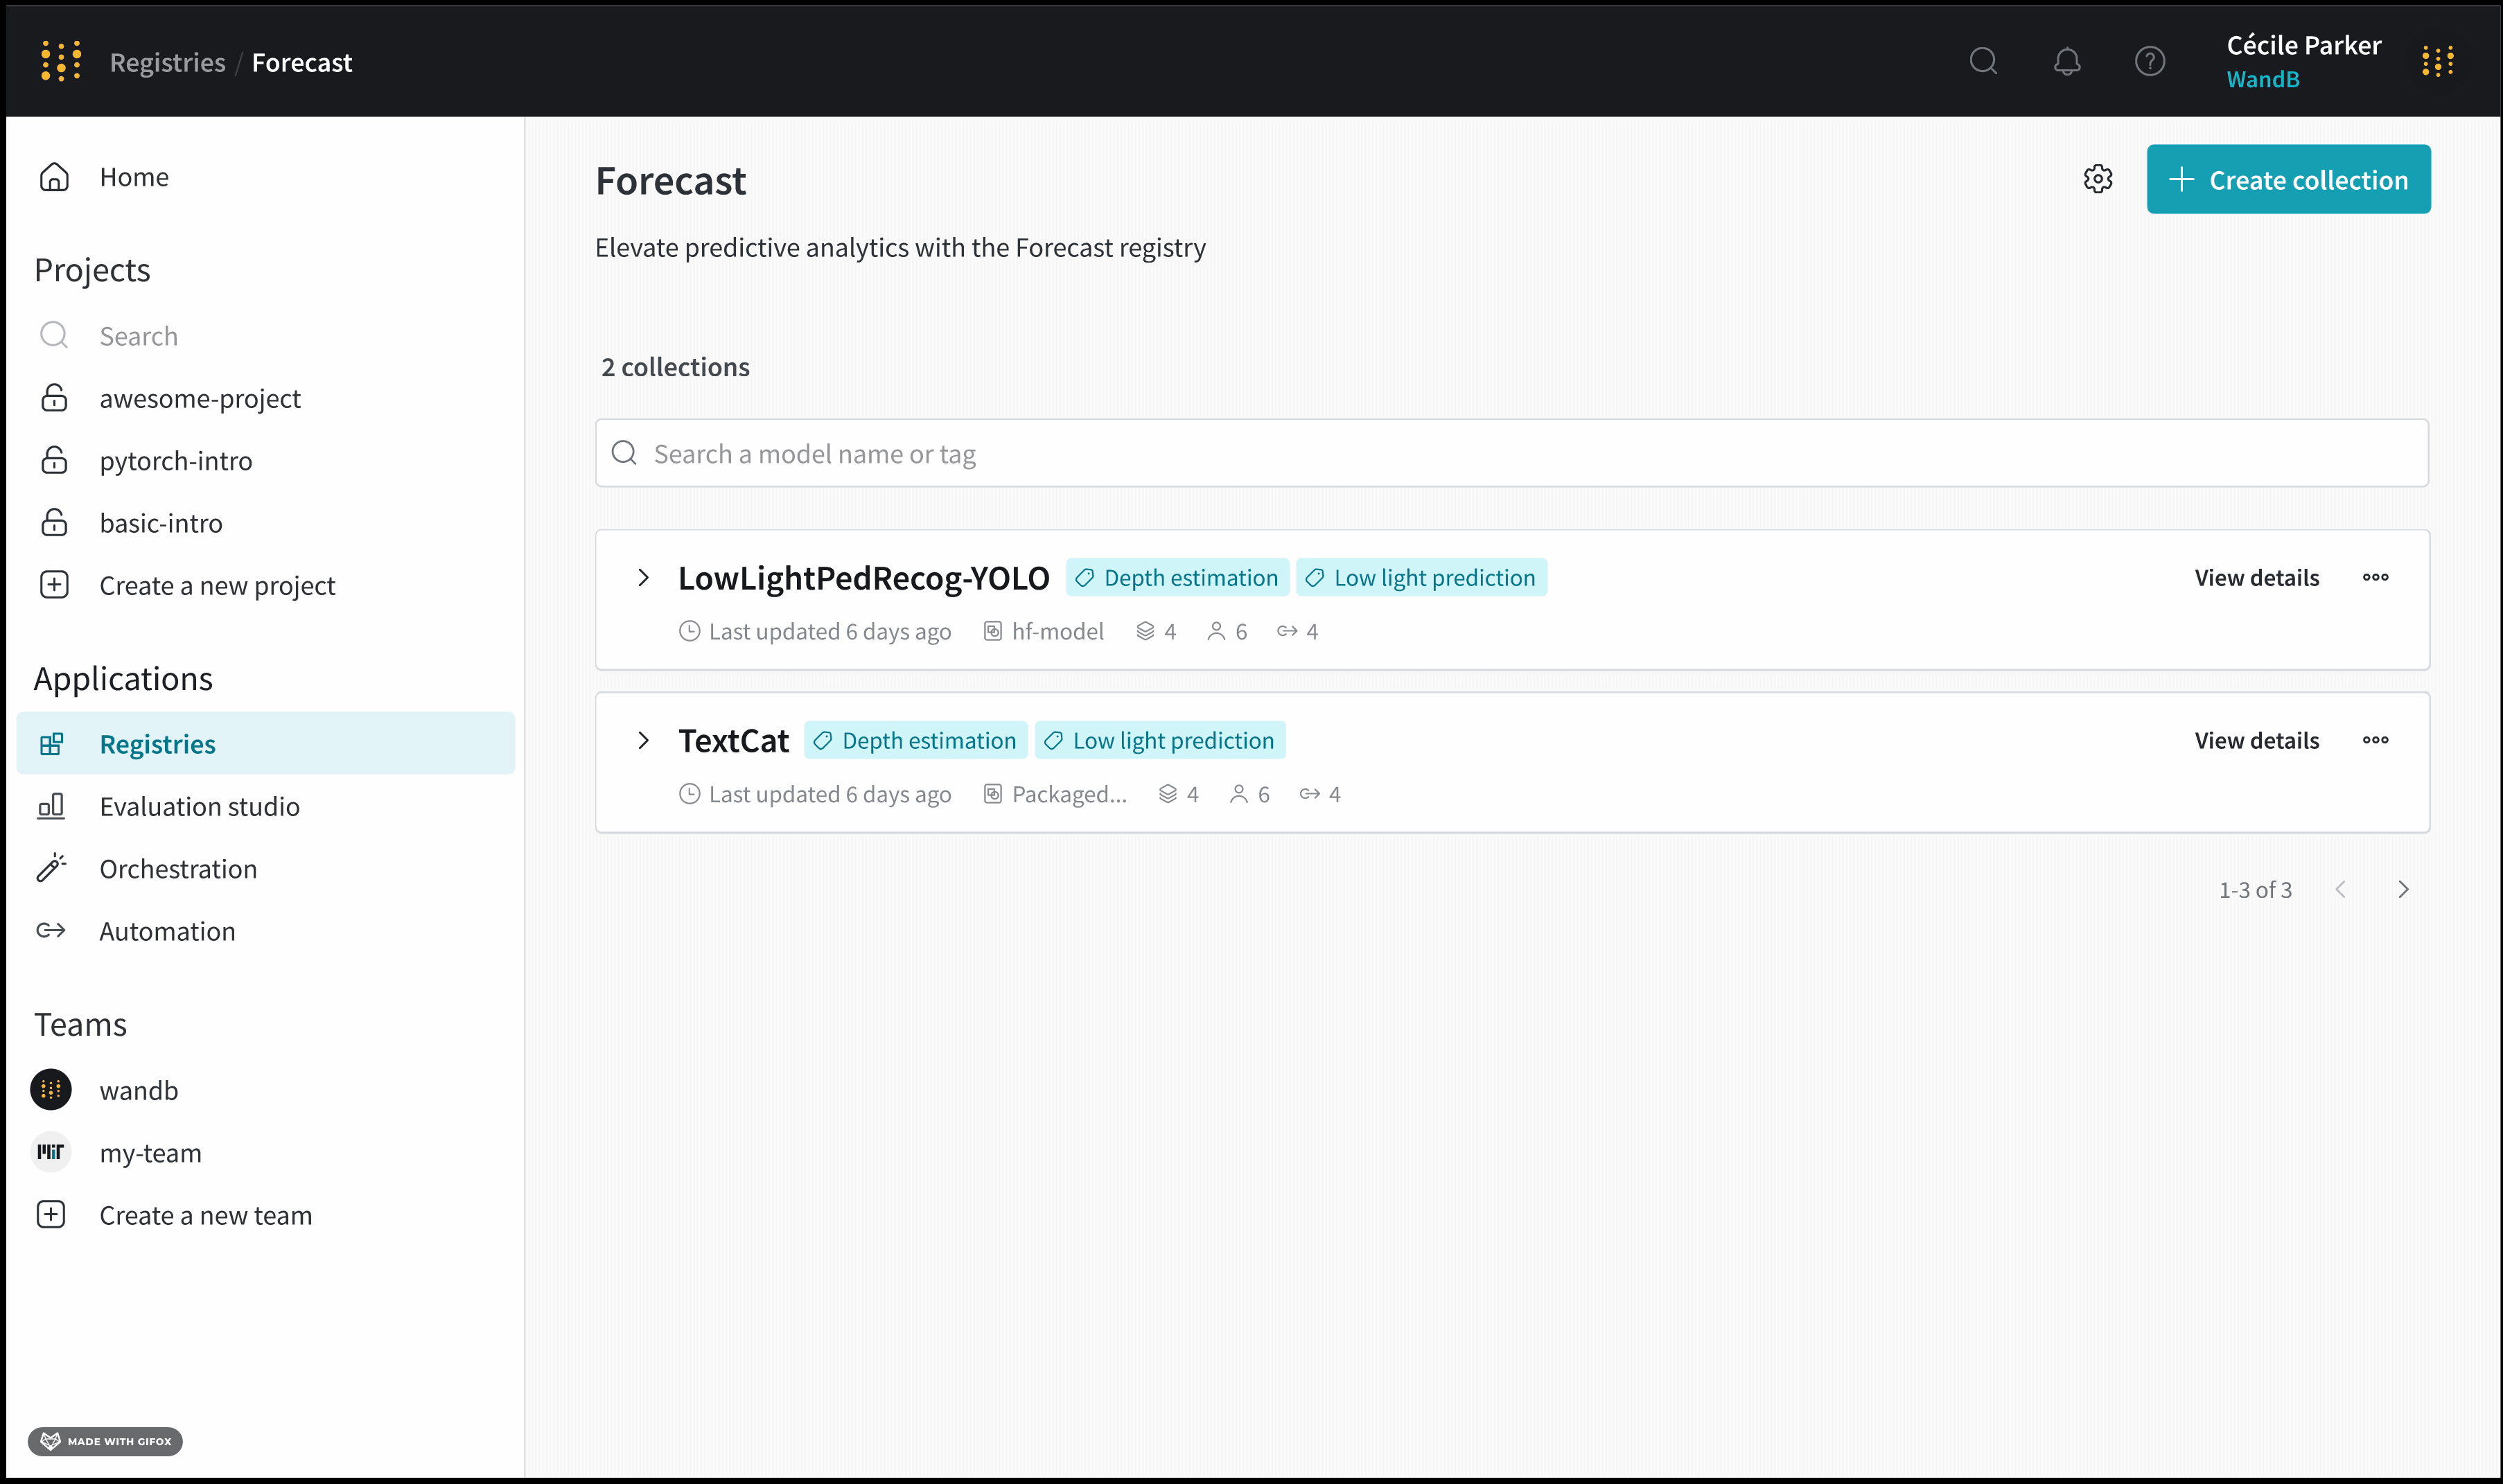View details of TextCat collection
Image resolution: width=2503 pixels, height=1484 pixels.
pyautogui.click(x=2256, y=740)
